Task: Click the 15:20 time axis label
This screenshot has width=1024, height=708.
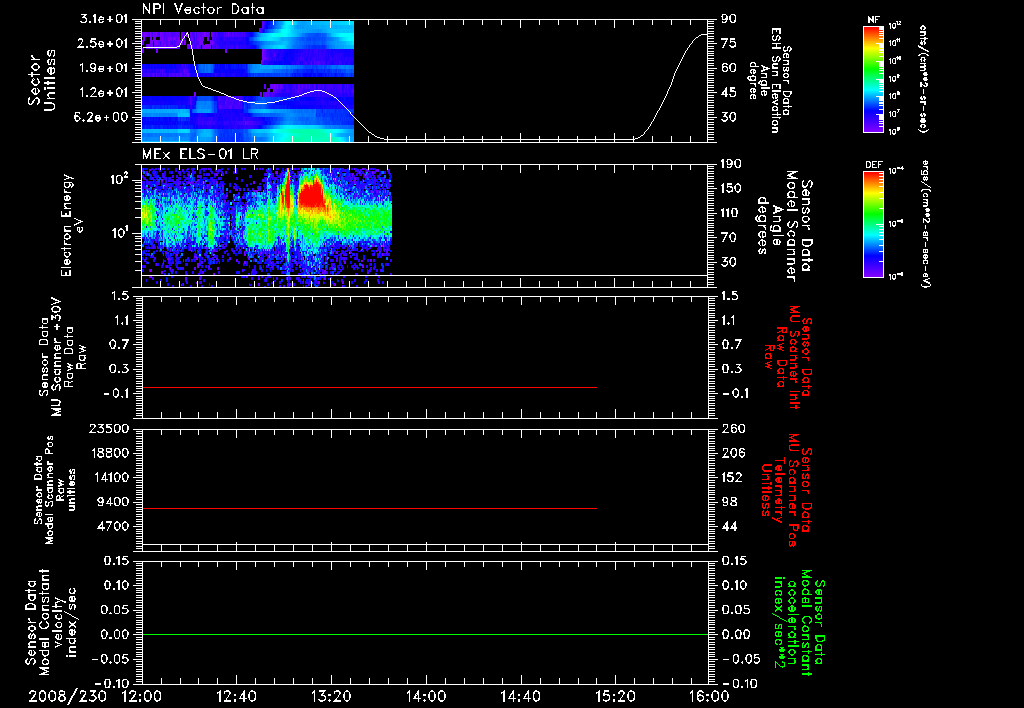Action: point(615,696)
